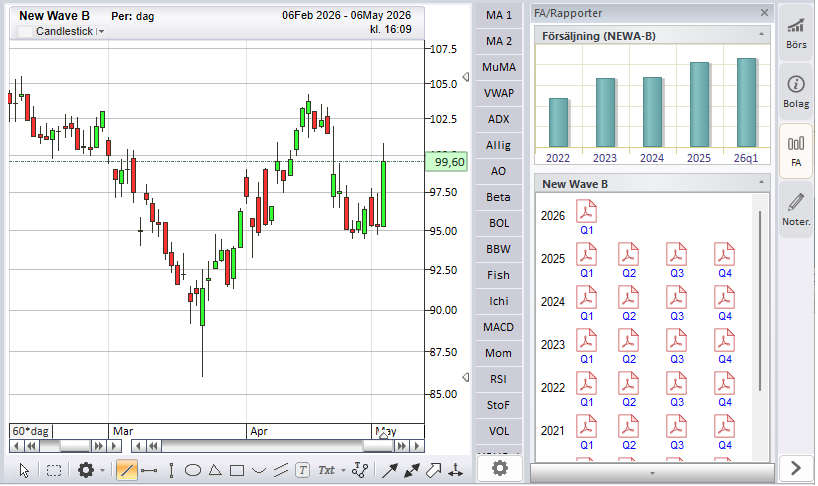
Task: Collapse the New Wave B reports panel
Action: point(761,184)
